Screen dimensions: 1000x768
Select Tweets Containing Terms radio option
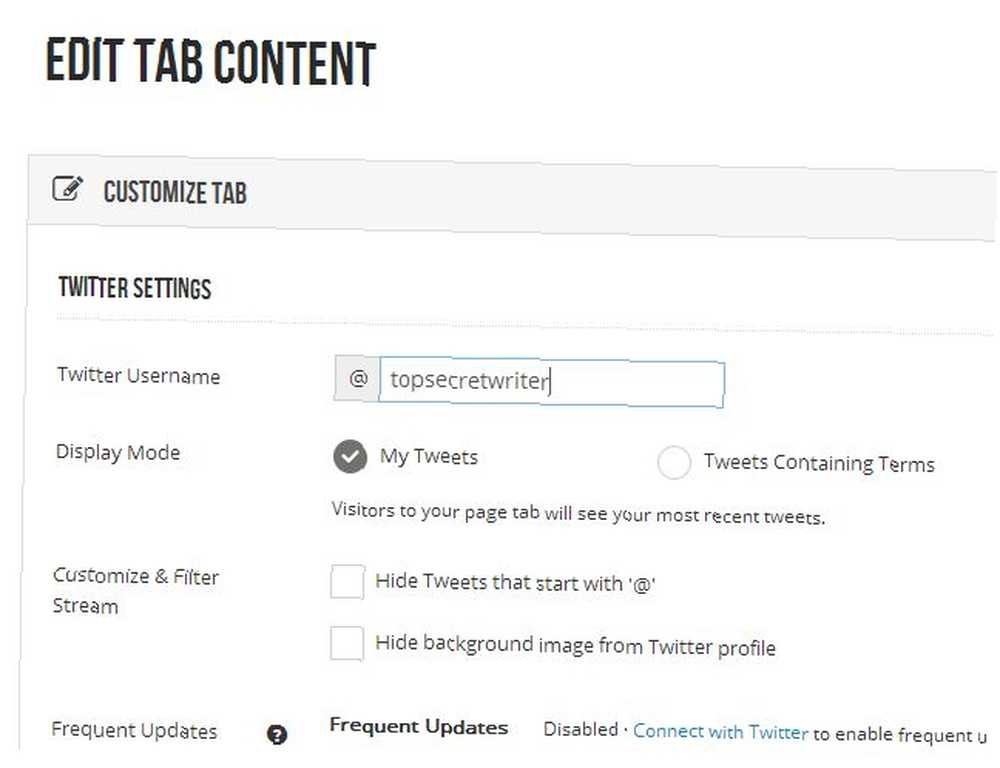click(674, 461)
